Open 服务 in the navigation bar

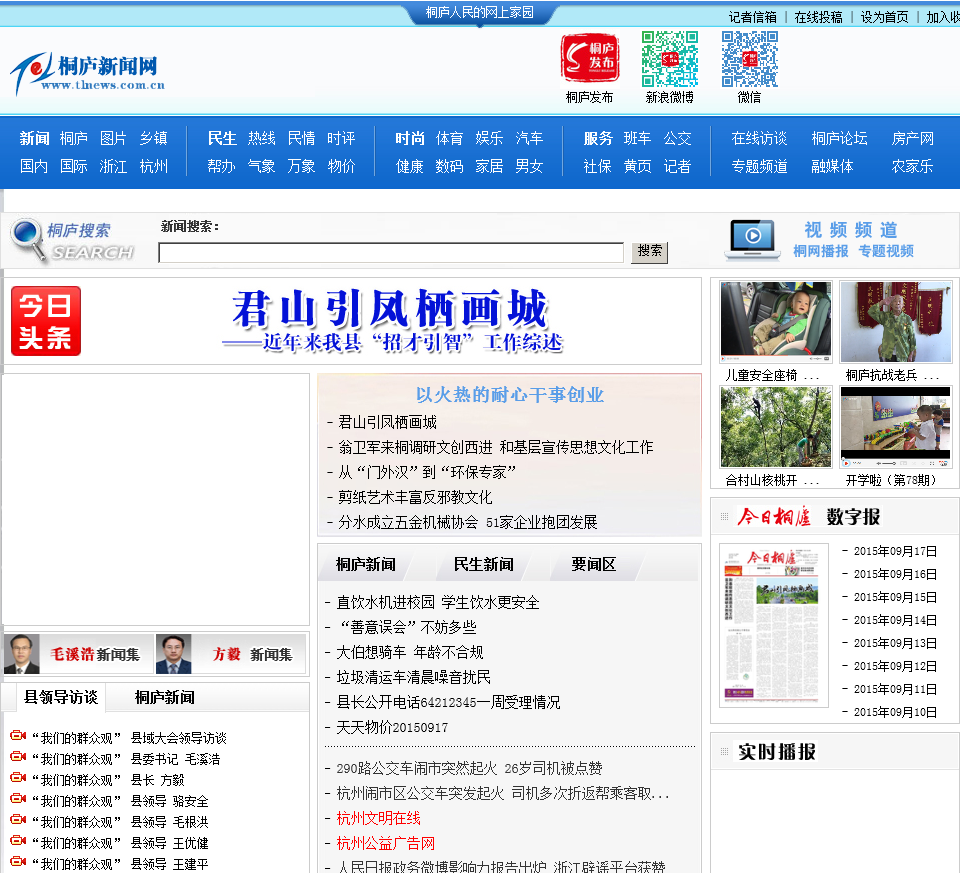598,138
